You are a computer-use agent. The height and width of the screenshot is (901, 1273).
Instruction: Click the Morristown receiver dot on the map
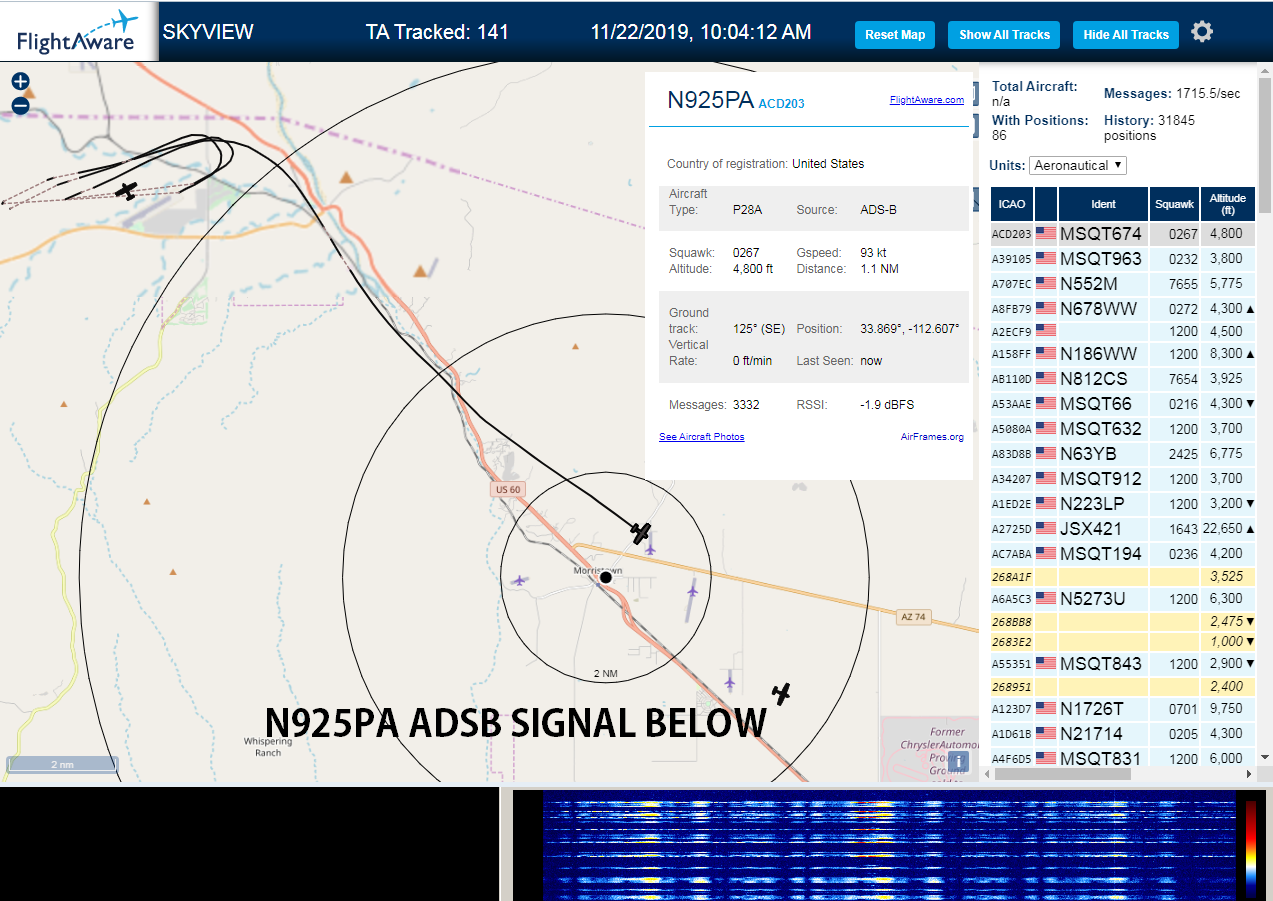tap(605, 577)
